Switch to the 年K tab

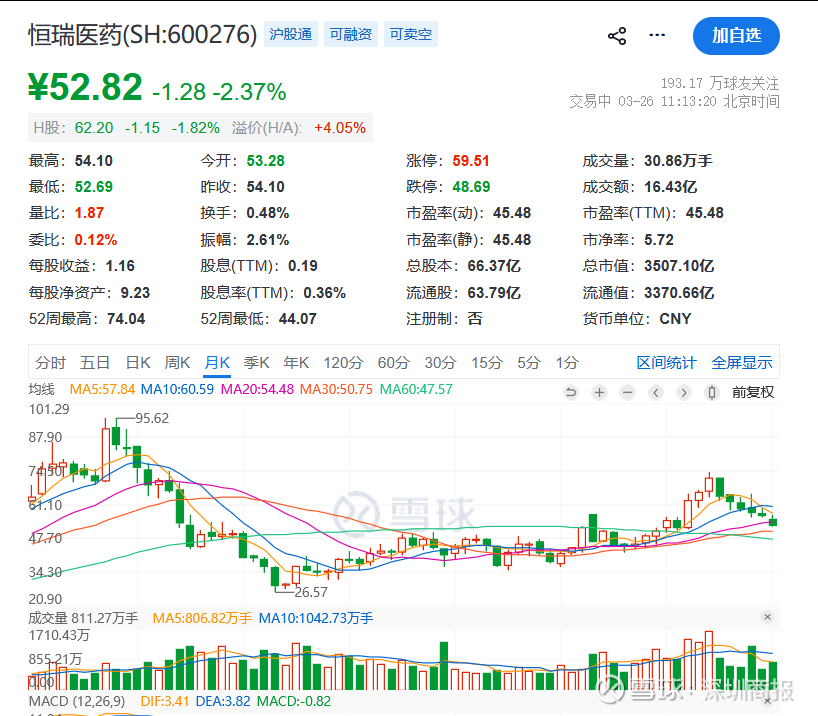click(296, 362)
